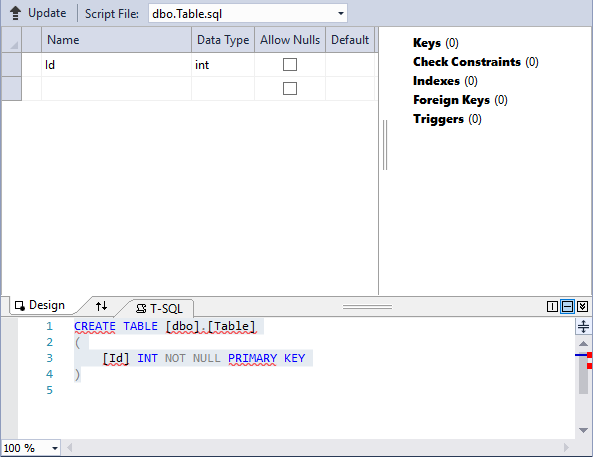The image size is (593, 457).
Task: Switch to the T-SQL tab
Action: click(159, 309)
